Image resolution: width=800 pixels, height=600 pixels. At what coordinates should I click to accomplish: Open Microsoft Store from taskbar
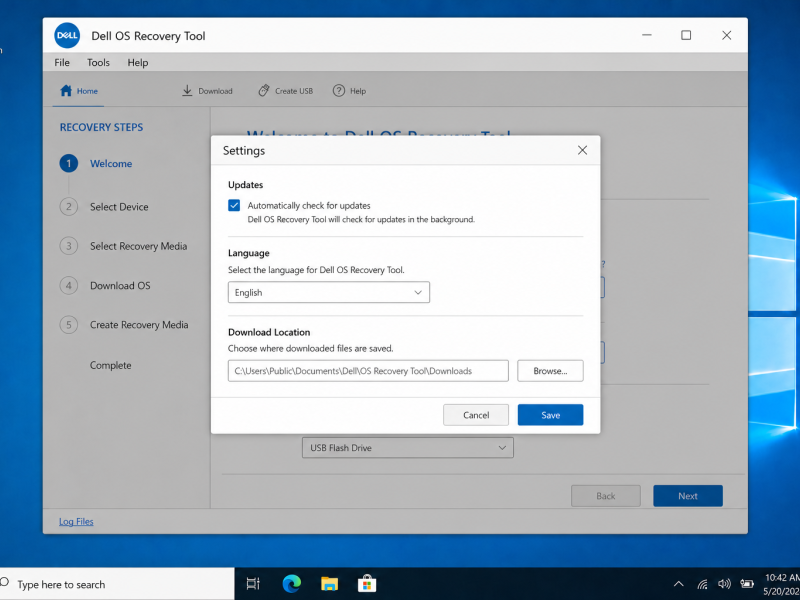coord(367,584)
